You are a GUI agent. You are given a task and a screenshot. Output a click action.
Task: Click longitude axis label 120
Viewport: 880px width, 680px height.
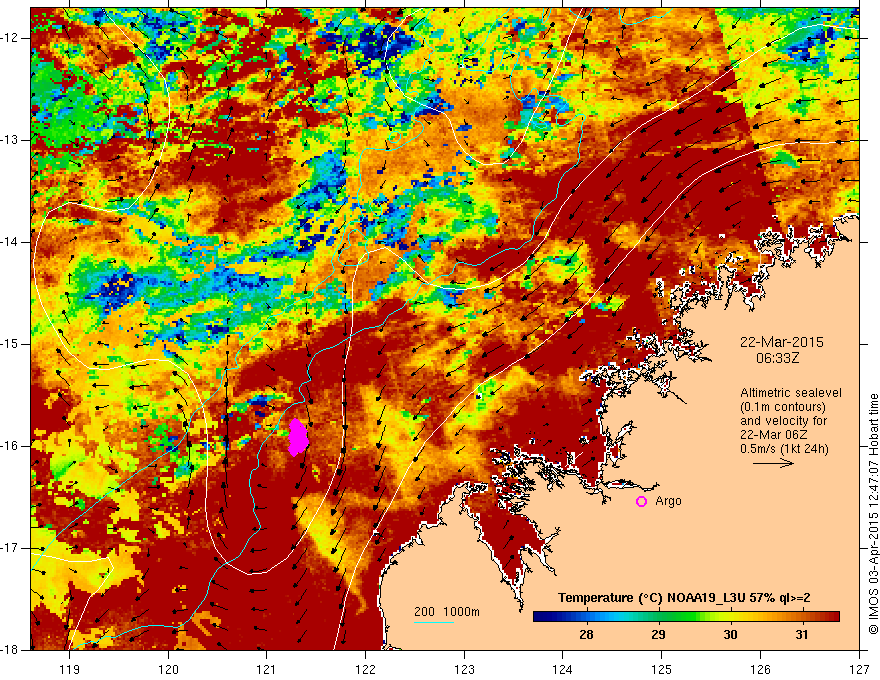168,669
